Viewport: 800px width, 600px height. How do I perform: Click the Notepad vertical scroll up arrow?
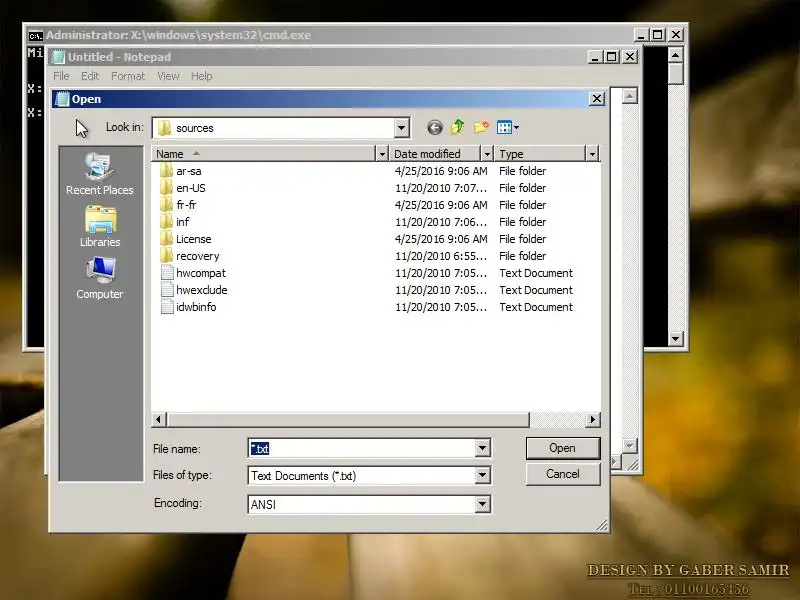[630, 96]
